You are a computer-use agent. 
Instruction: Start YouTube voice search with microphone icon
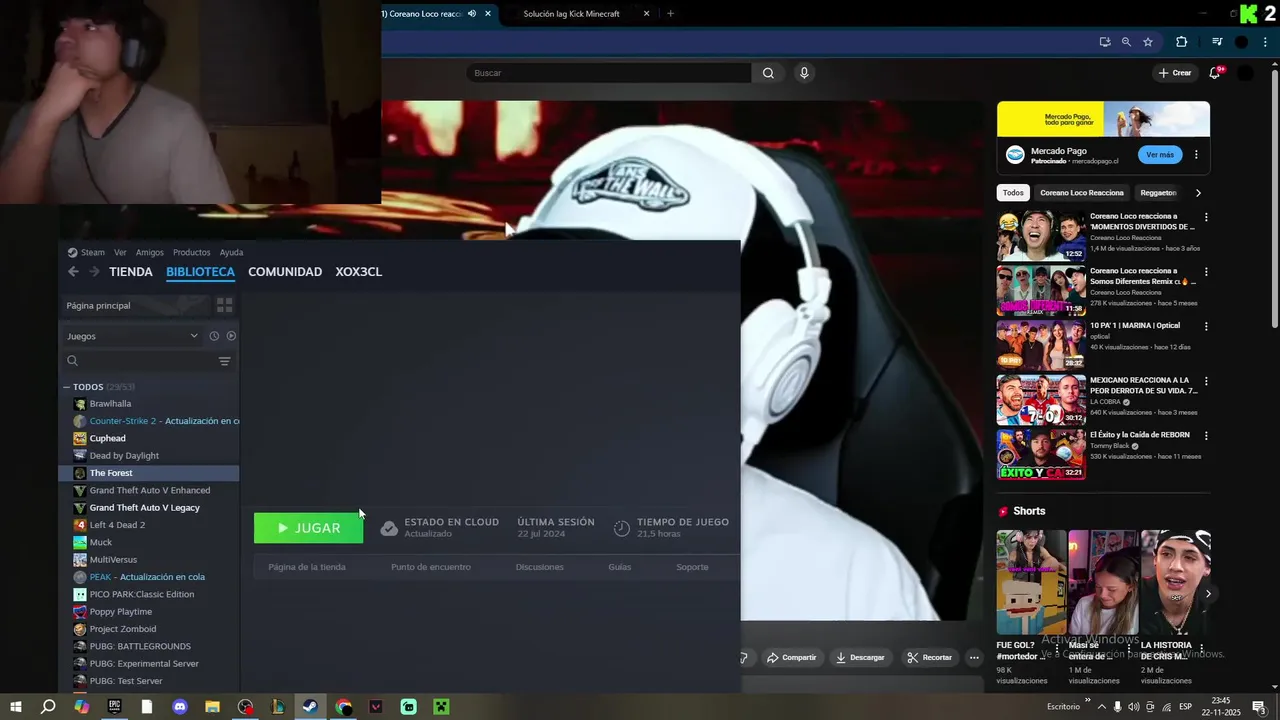(804, 73)
